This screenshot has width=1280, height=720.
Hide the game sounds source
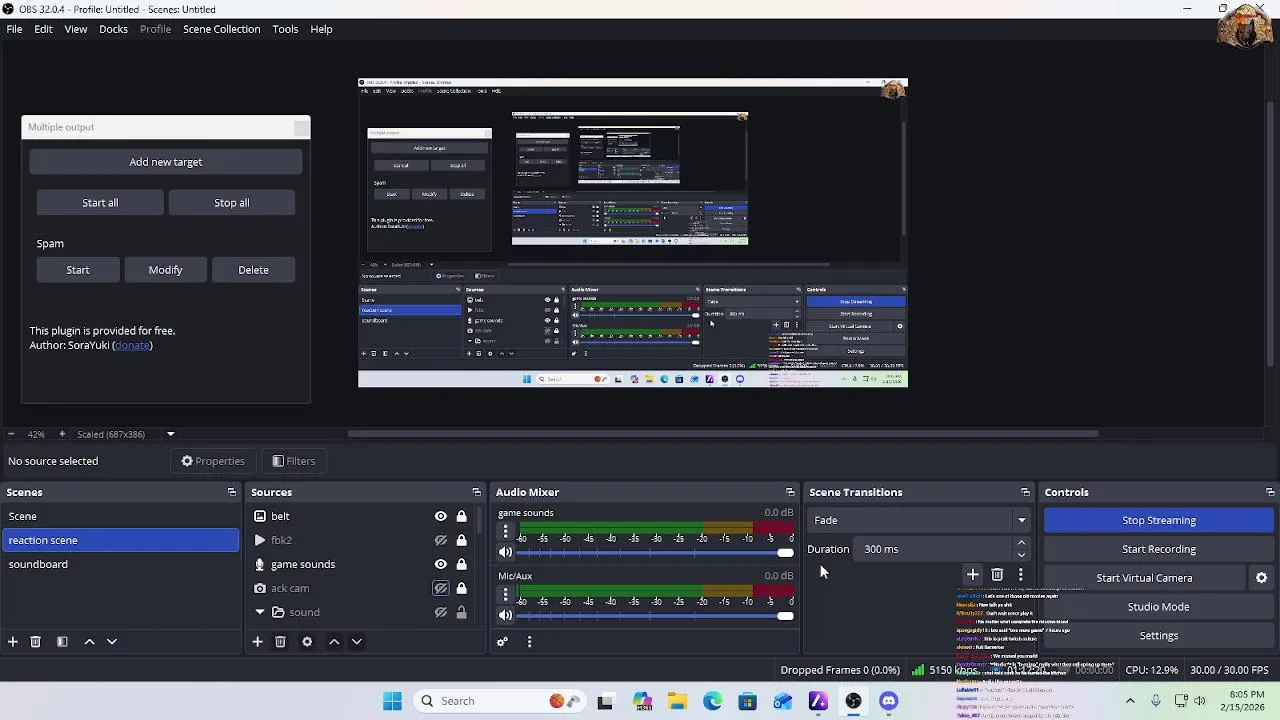[440, 564]
